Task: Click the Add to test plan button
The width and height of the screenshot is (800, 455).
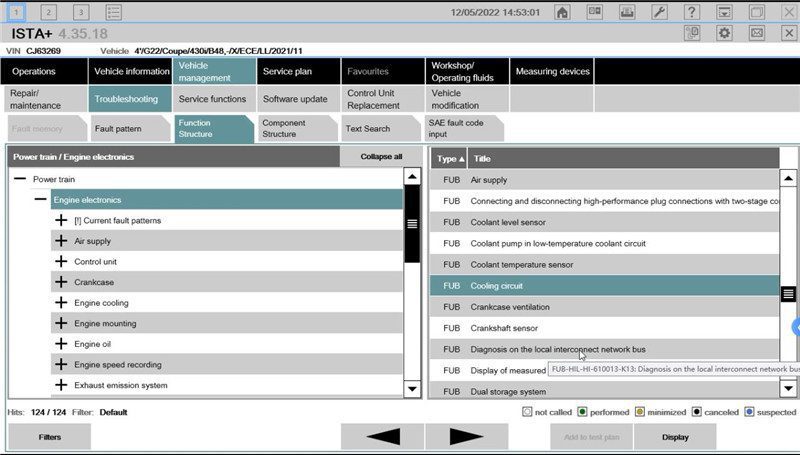Action: coord(591,437)
